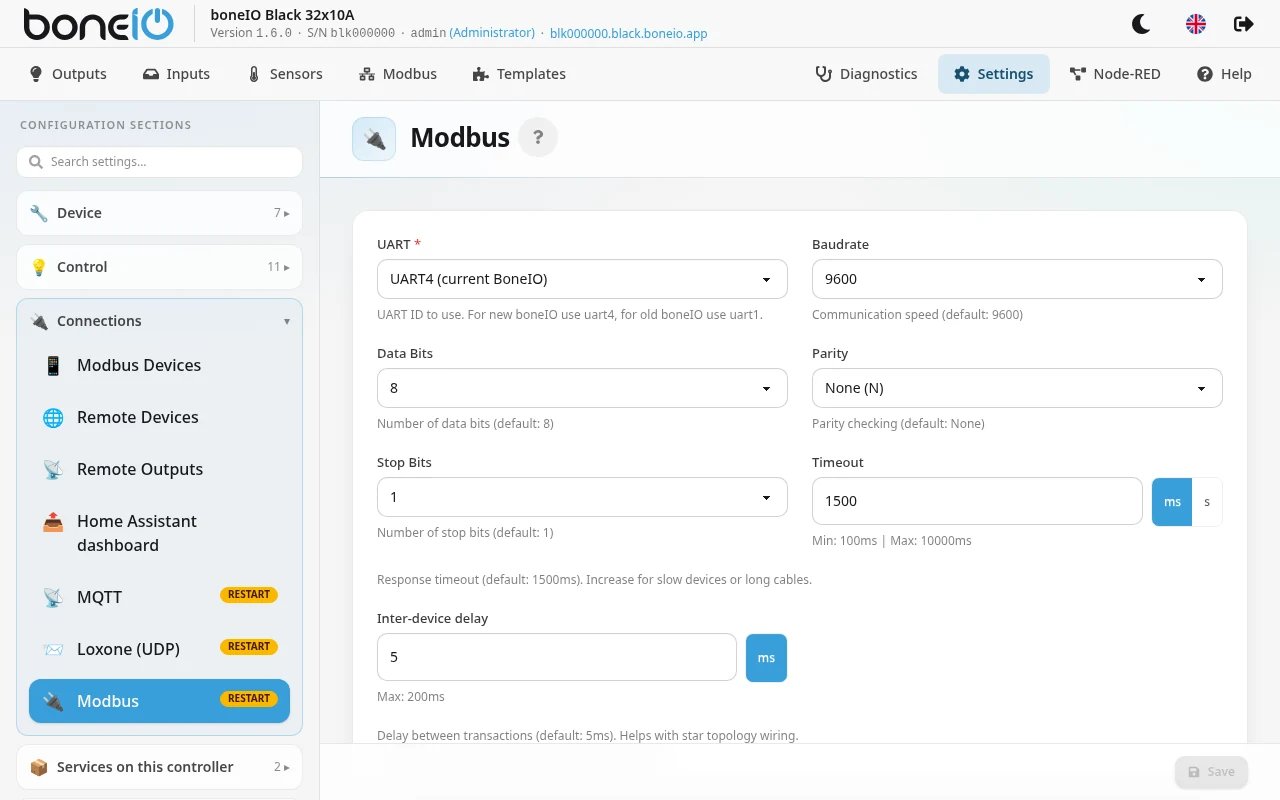Click the Save button
The height and width of the screenshot is (800, 1280).
[x=1211, y=772]
